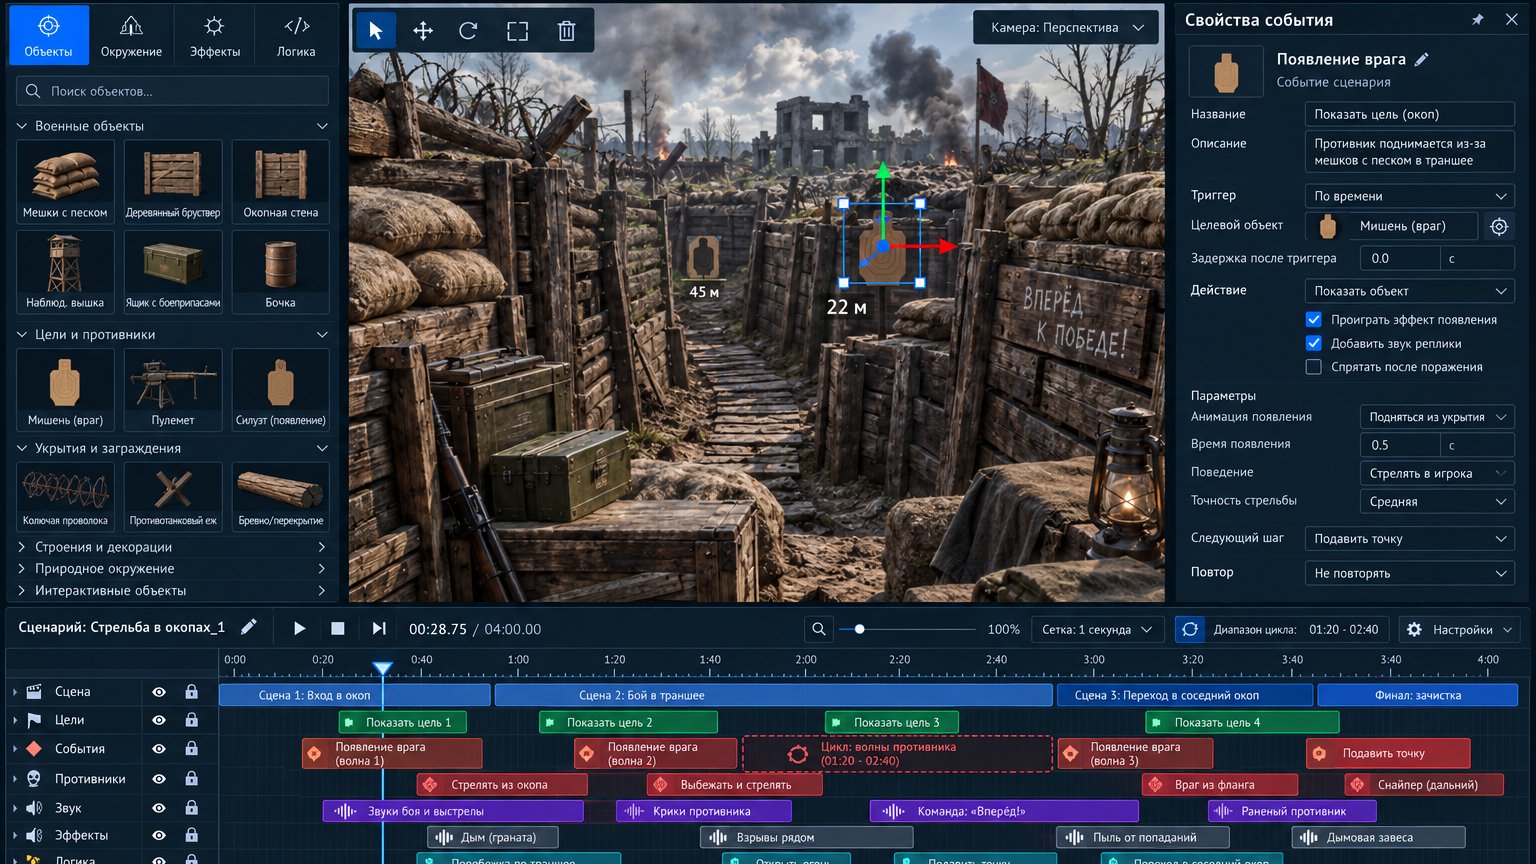Toggle the loop range cycle icon
Image resolution: width=1536 pixels, height=864 pixels.
(x=1189, y=629)
